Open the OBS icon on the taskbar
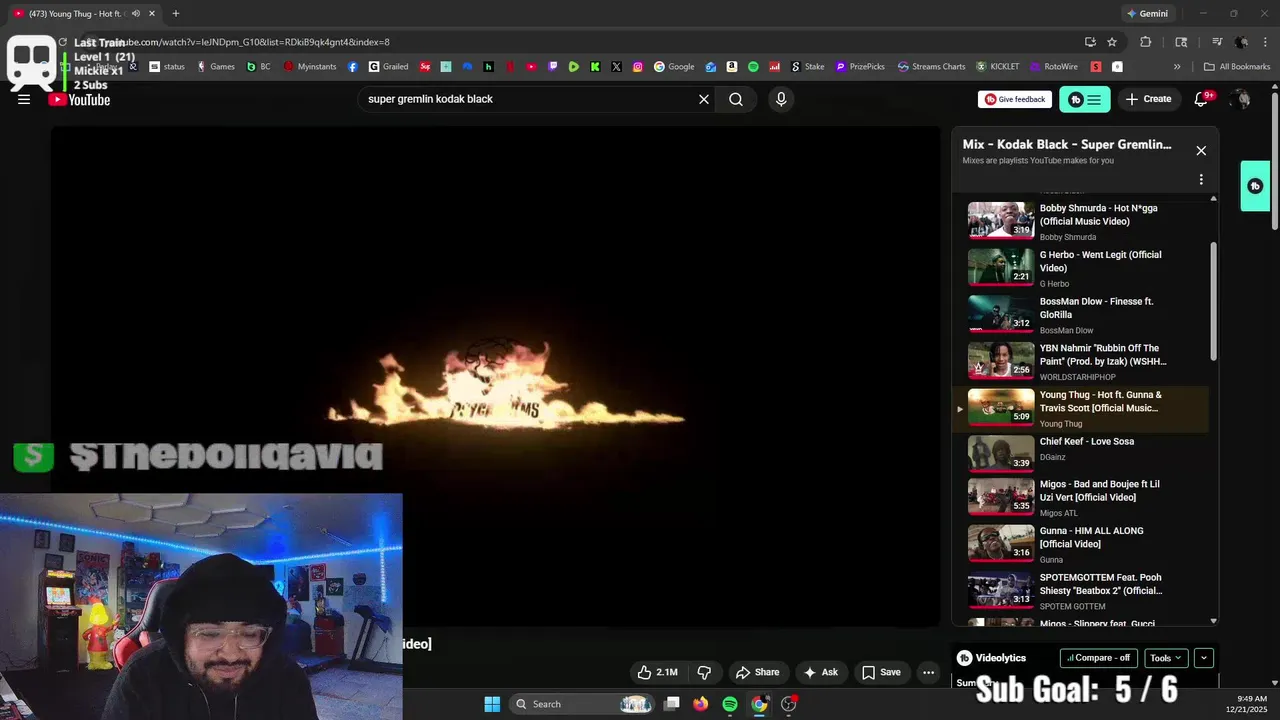This screenshot has height=720, width=1280. tap(789, 704)
